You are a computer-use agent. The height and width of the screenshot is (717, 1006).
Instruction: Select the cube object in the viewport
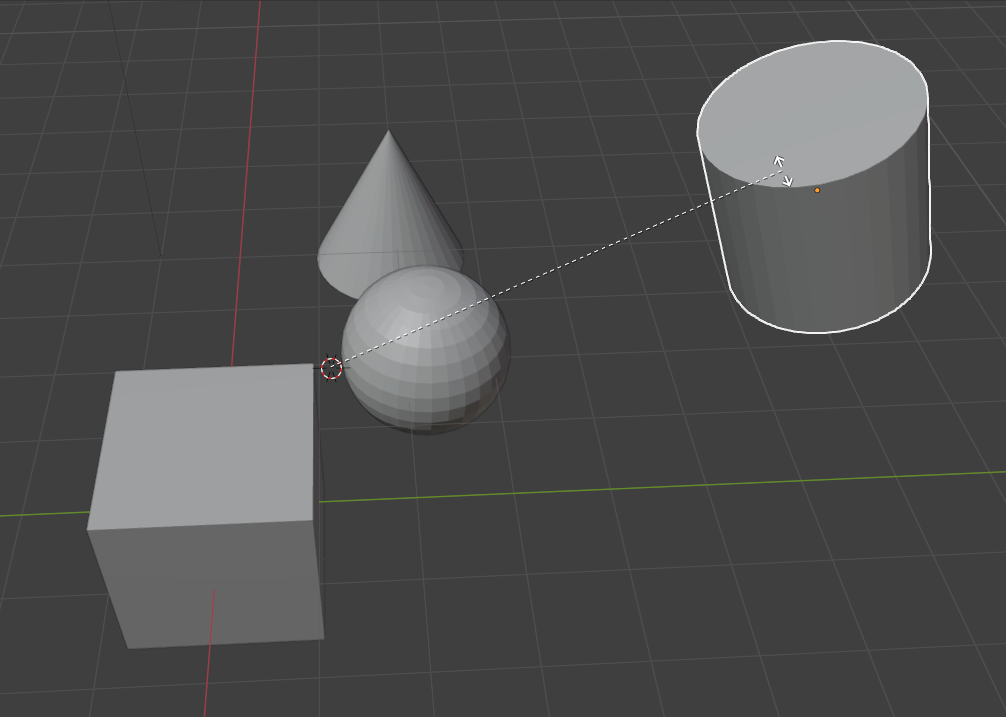click(x=205, y=507)
